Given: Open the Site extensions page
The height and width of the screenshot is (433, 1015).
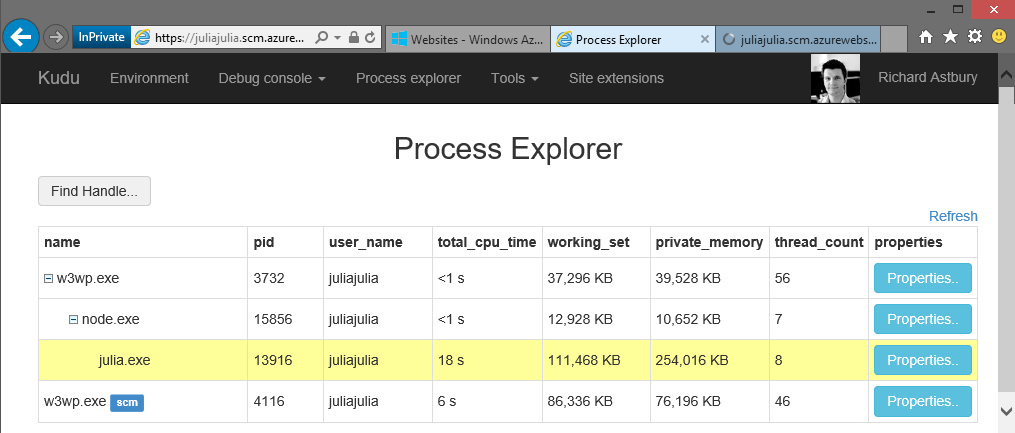Looking at the screenshot, I should click(616, 78).
